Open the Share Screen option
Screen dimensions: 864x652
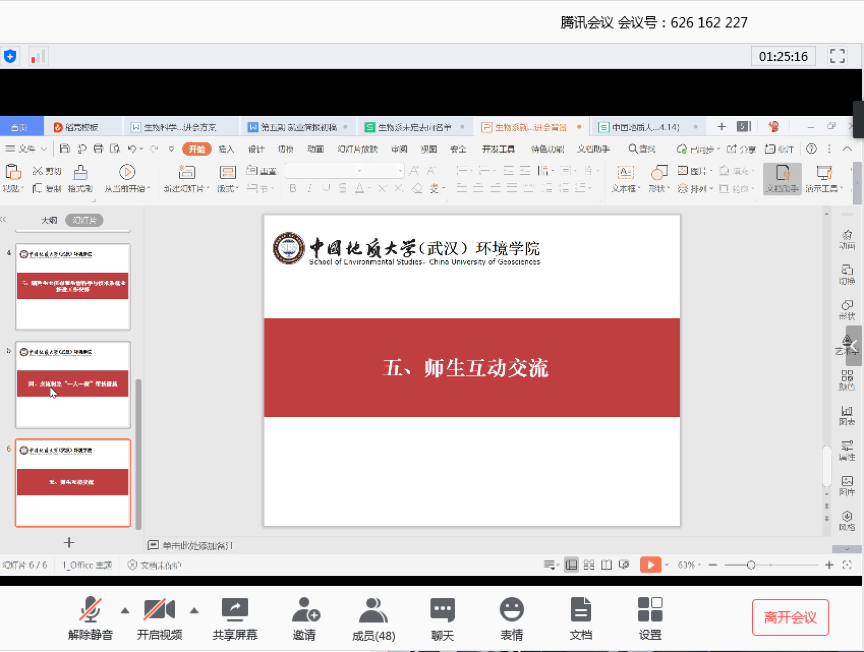click(x=234, y=618)
